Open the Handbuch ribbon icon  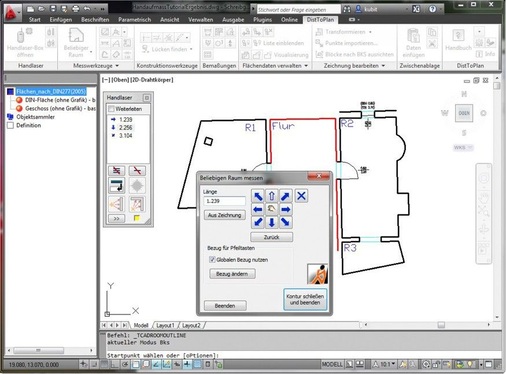(x=458, y=40)
